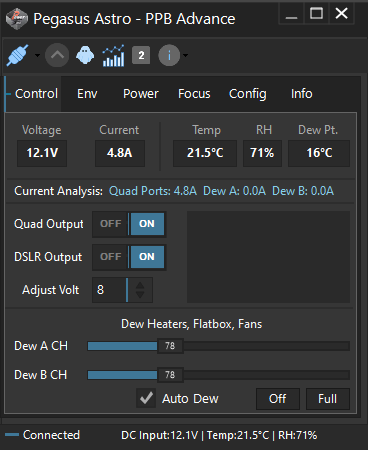Increase Adjust Volt with up arrow
368x450 pixels.
tap(140, 286)
